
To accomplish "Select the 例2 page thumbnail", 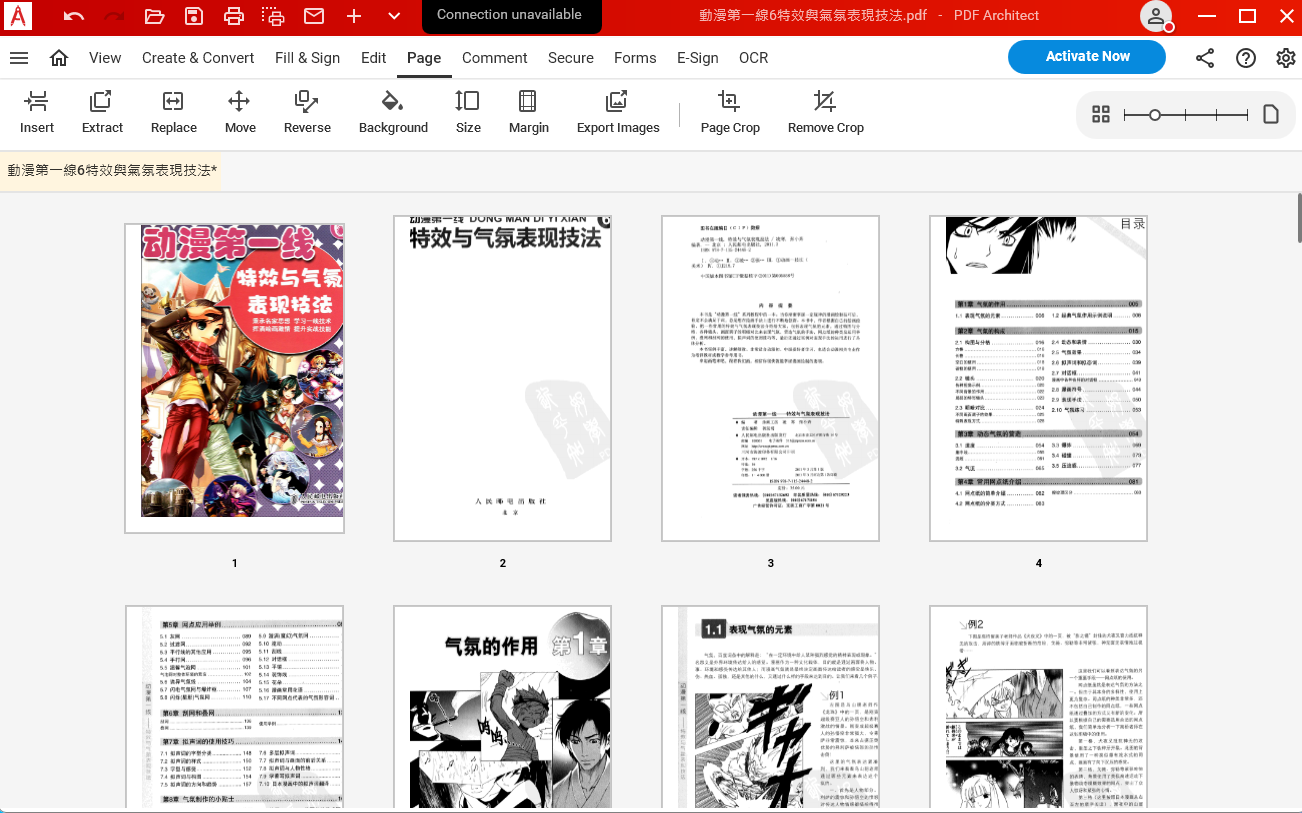I will point(1039,706).
